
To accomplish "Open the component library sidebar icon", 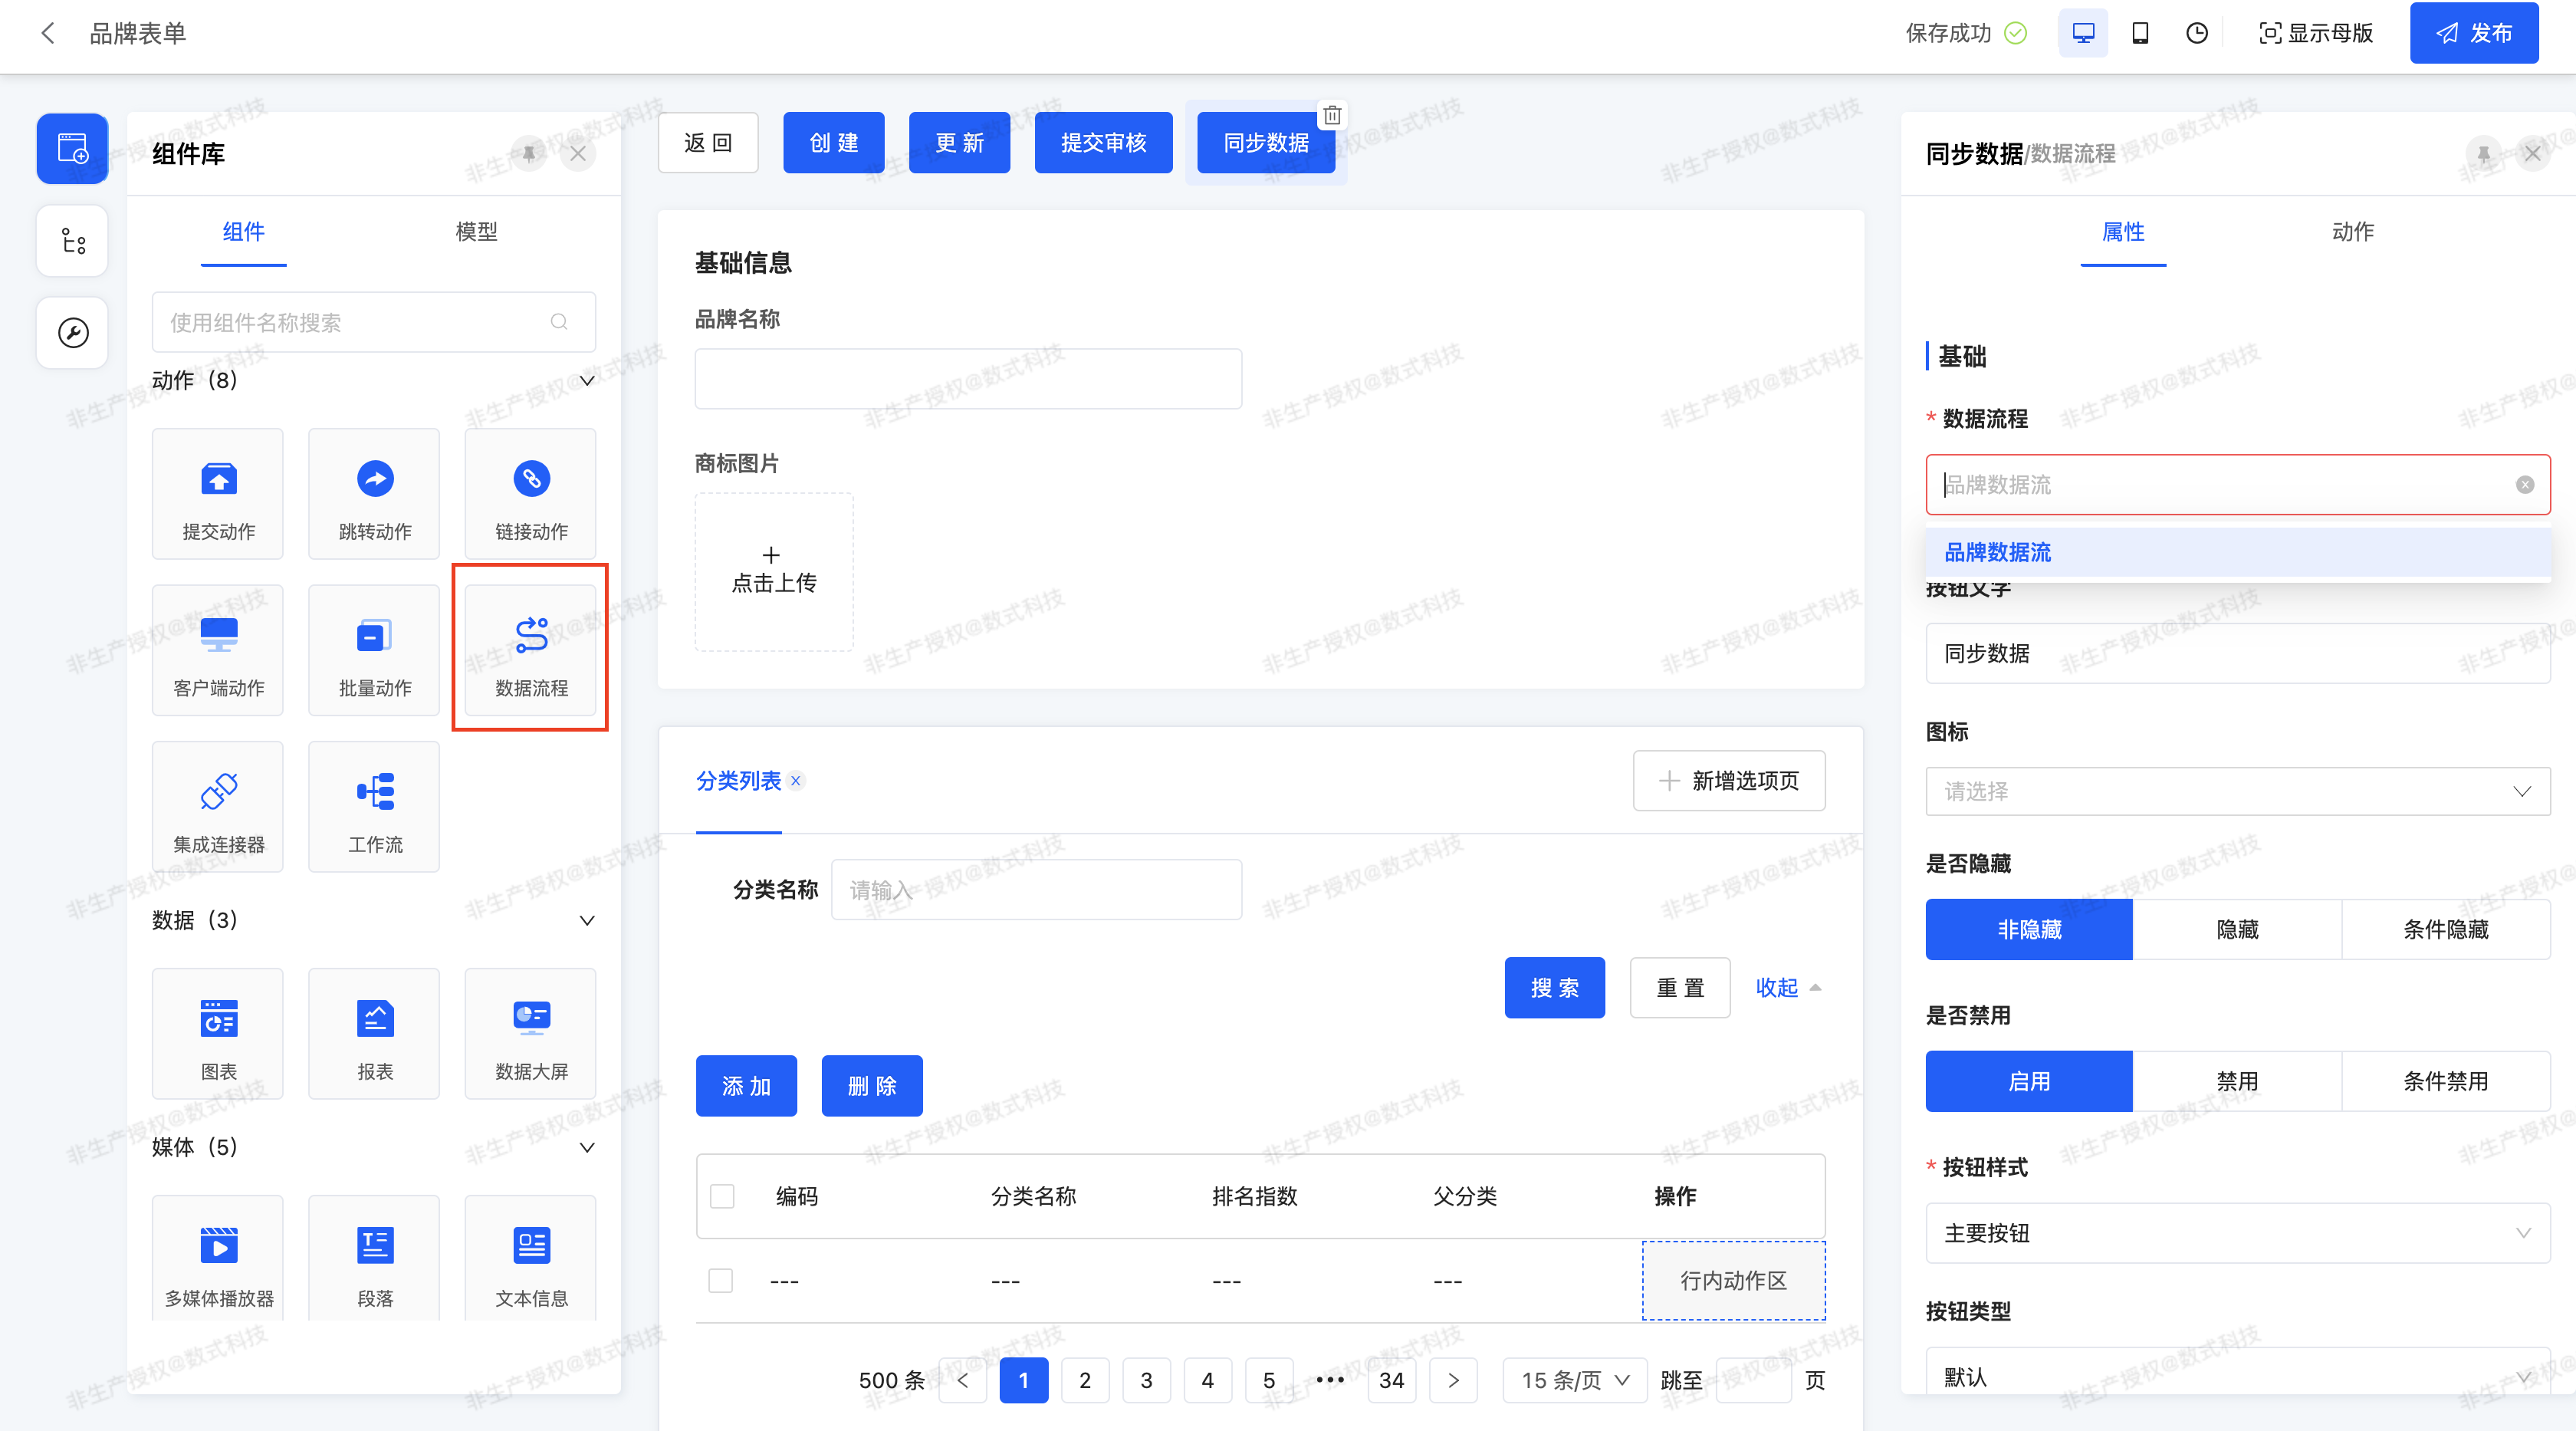I will 72,148.
